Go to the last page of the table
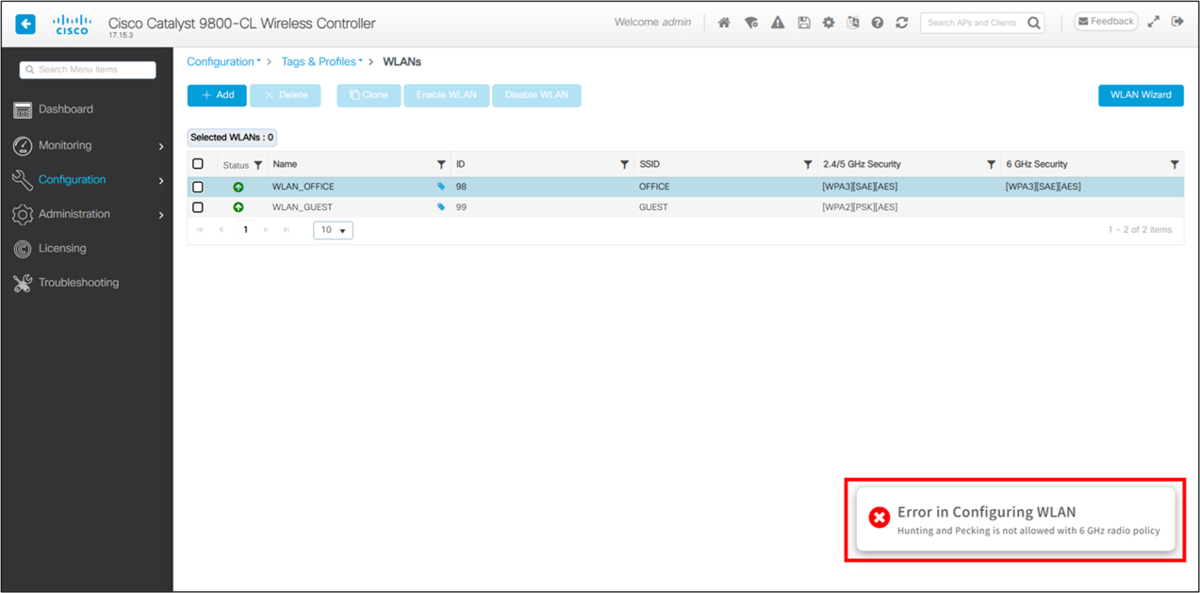 [x=288, y=230]
